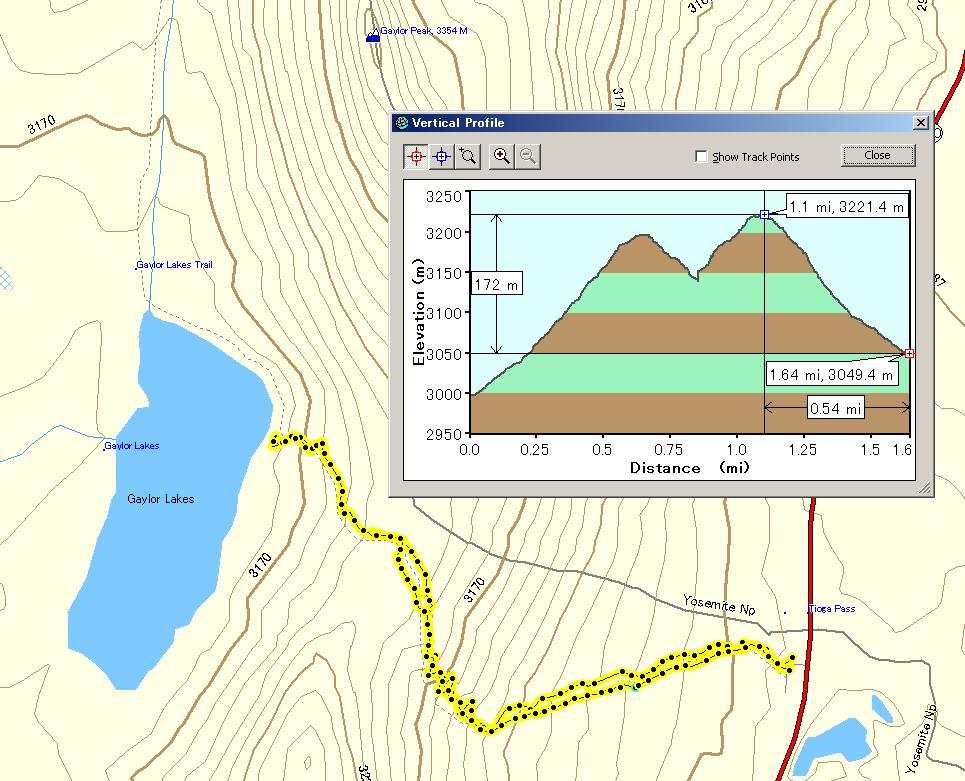Enable the Show Track Points checkbox

click(x=702, y=157)
